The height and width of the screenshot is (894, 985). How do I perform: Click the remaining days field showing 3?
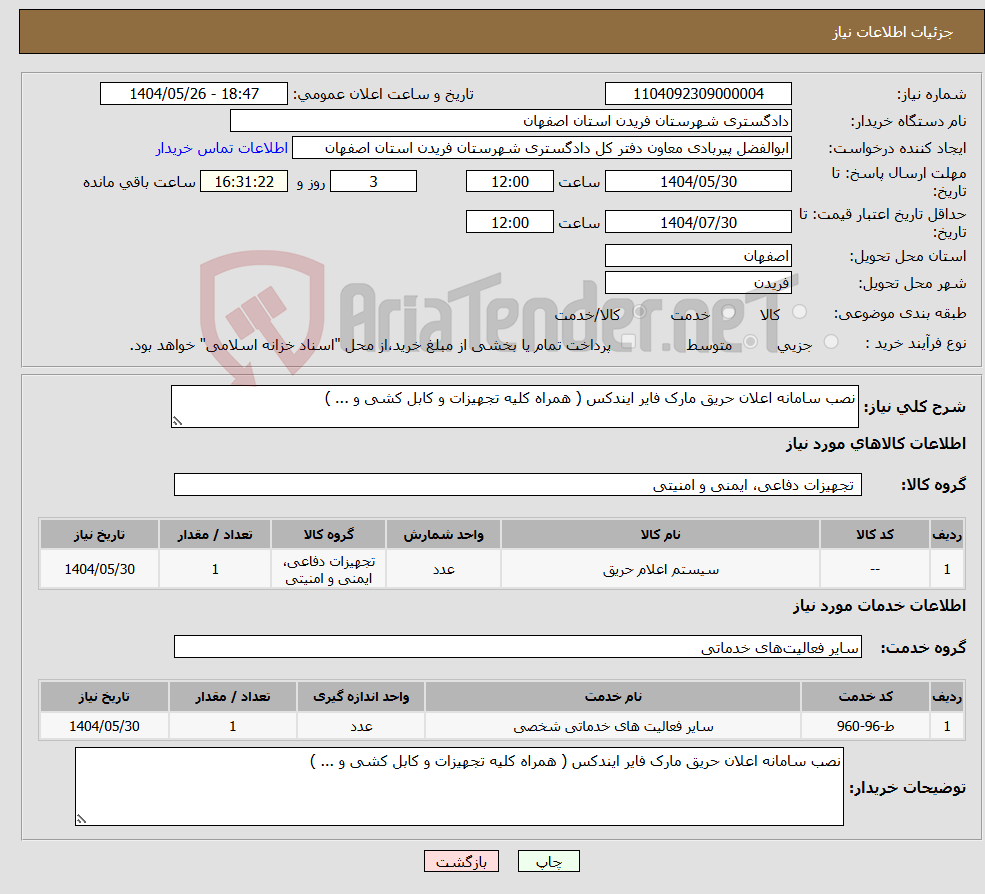pos(373,182)
